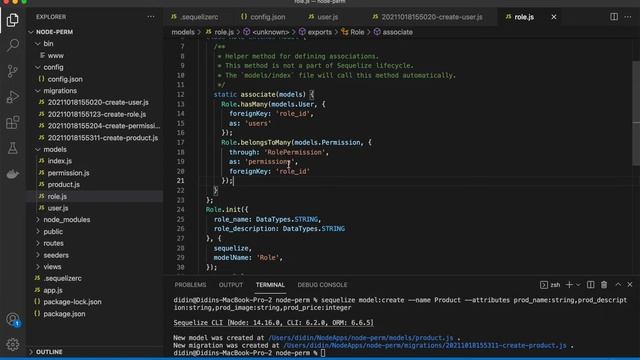The width and height of the screenshot is (640, 360).
Task: Open Explorer more actions ellipsis
Action: coord(151,17)
